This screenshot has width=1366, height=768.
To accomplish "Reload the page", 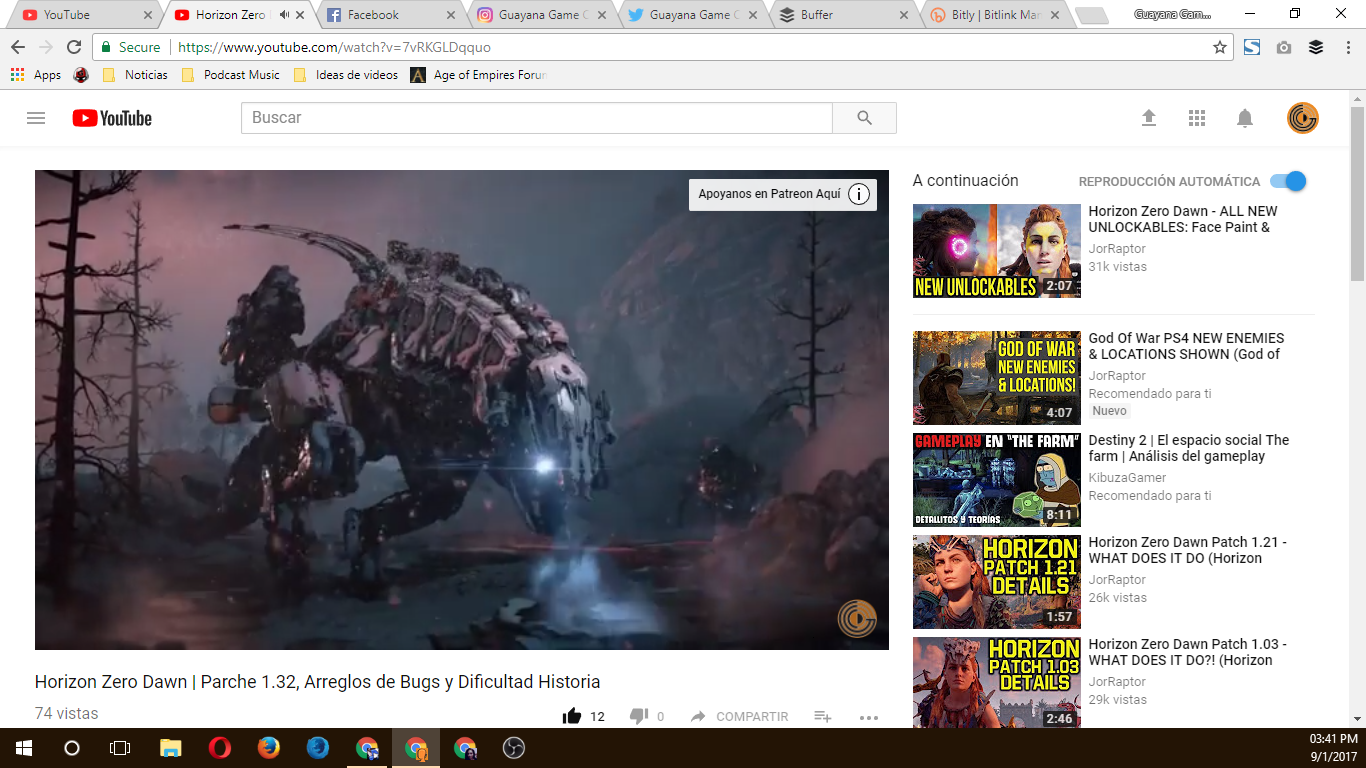I will [74, 47].
